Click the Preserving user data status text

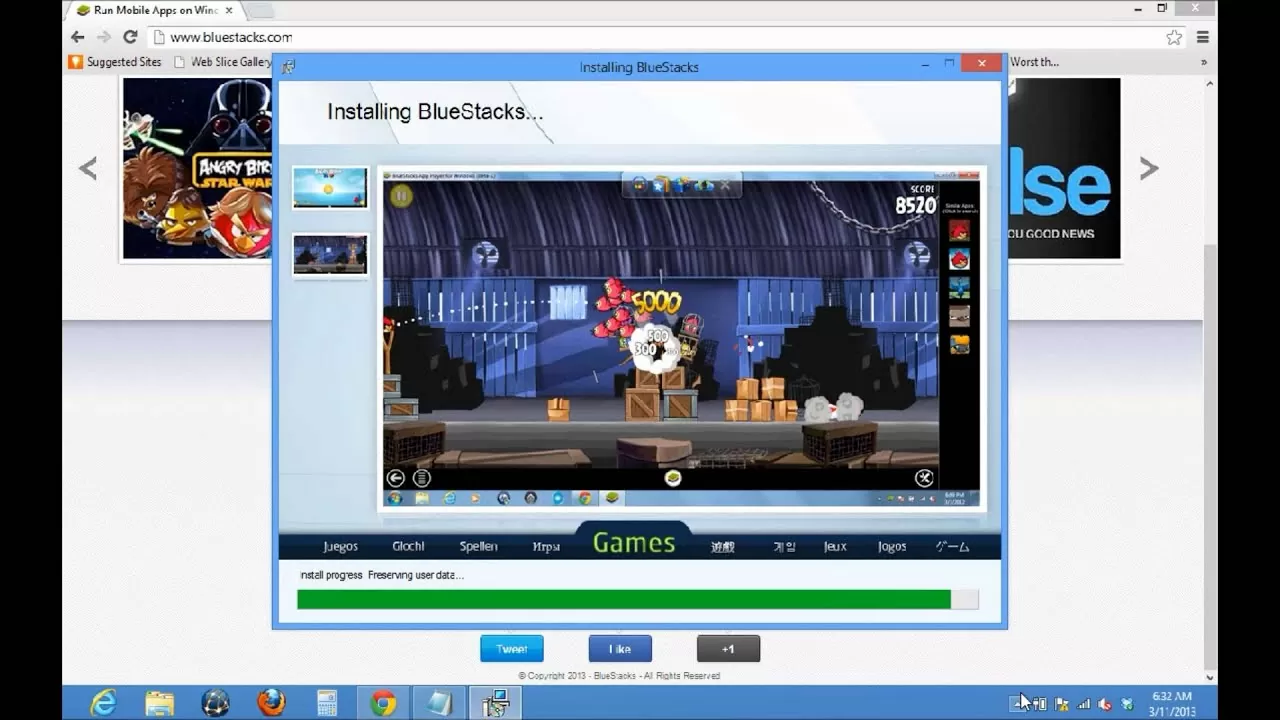[x=415, y=575]
